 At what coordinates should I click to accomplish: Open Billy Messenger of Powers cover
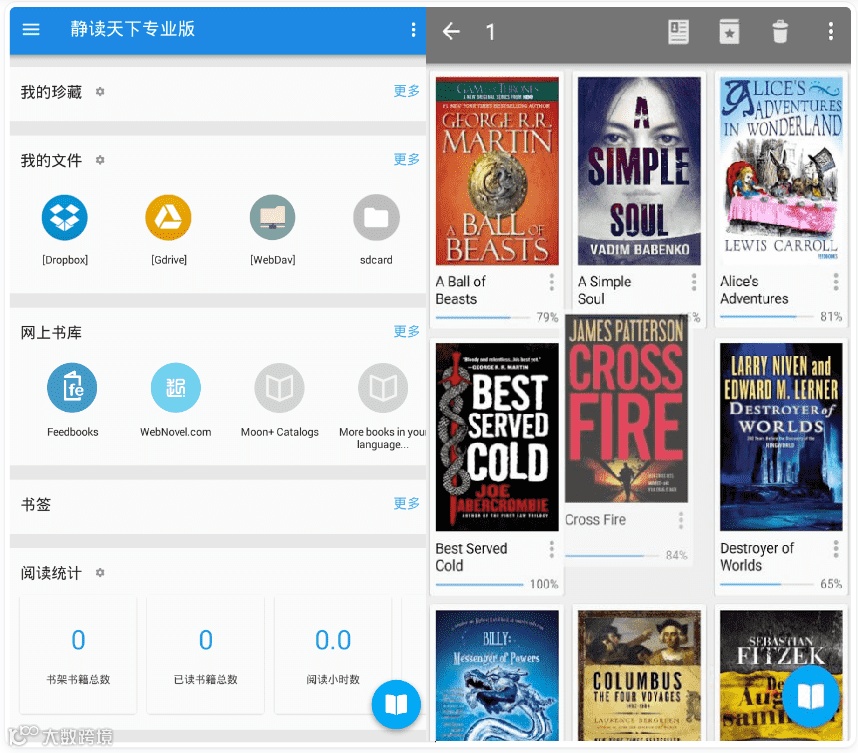[497, 675]
